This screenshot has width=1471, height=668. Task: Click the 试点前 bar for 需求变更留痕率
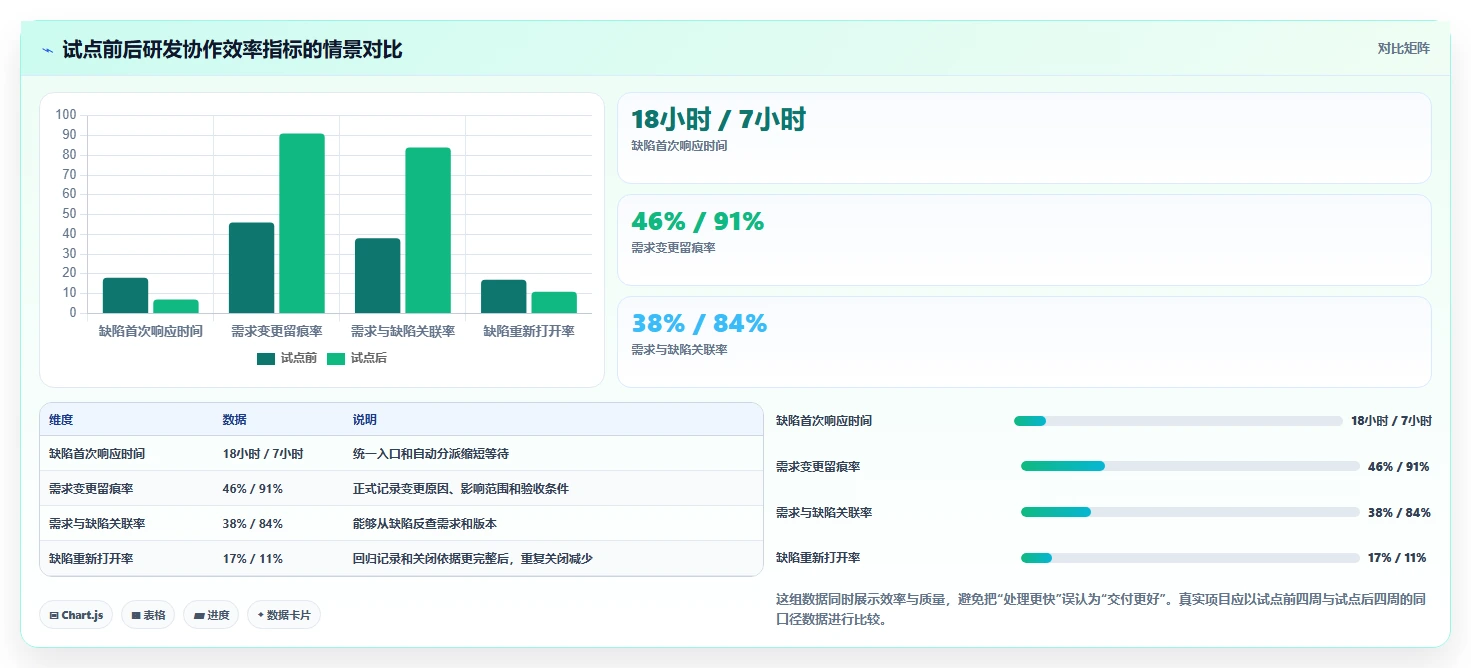coord(251,268)
